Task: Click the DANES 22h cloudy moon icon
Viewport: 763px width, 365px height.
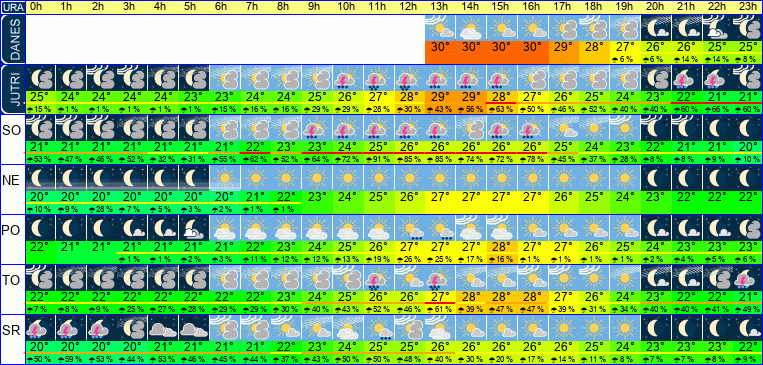Action: 717,28
